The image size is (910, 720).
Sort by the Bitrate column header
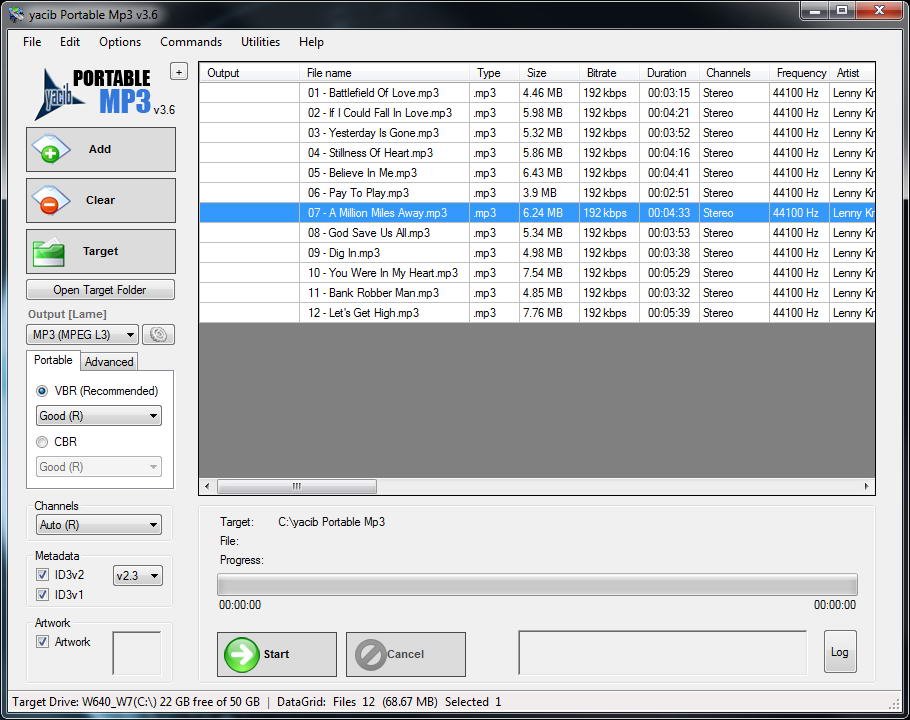(x=609, y=73)
